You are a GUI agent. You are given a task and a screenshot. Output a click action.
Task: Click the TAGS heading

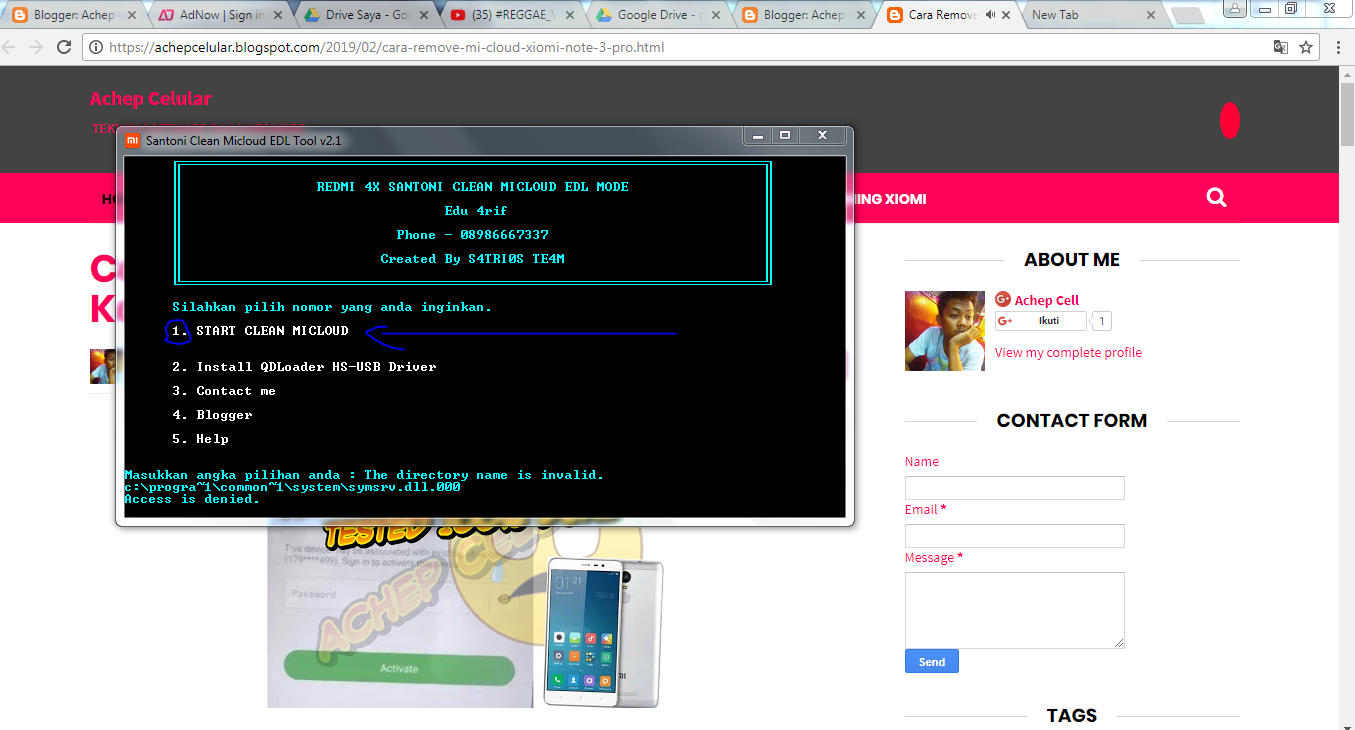coord(1072,715)
